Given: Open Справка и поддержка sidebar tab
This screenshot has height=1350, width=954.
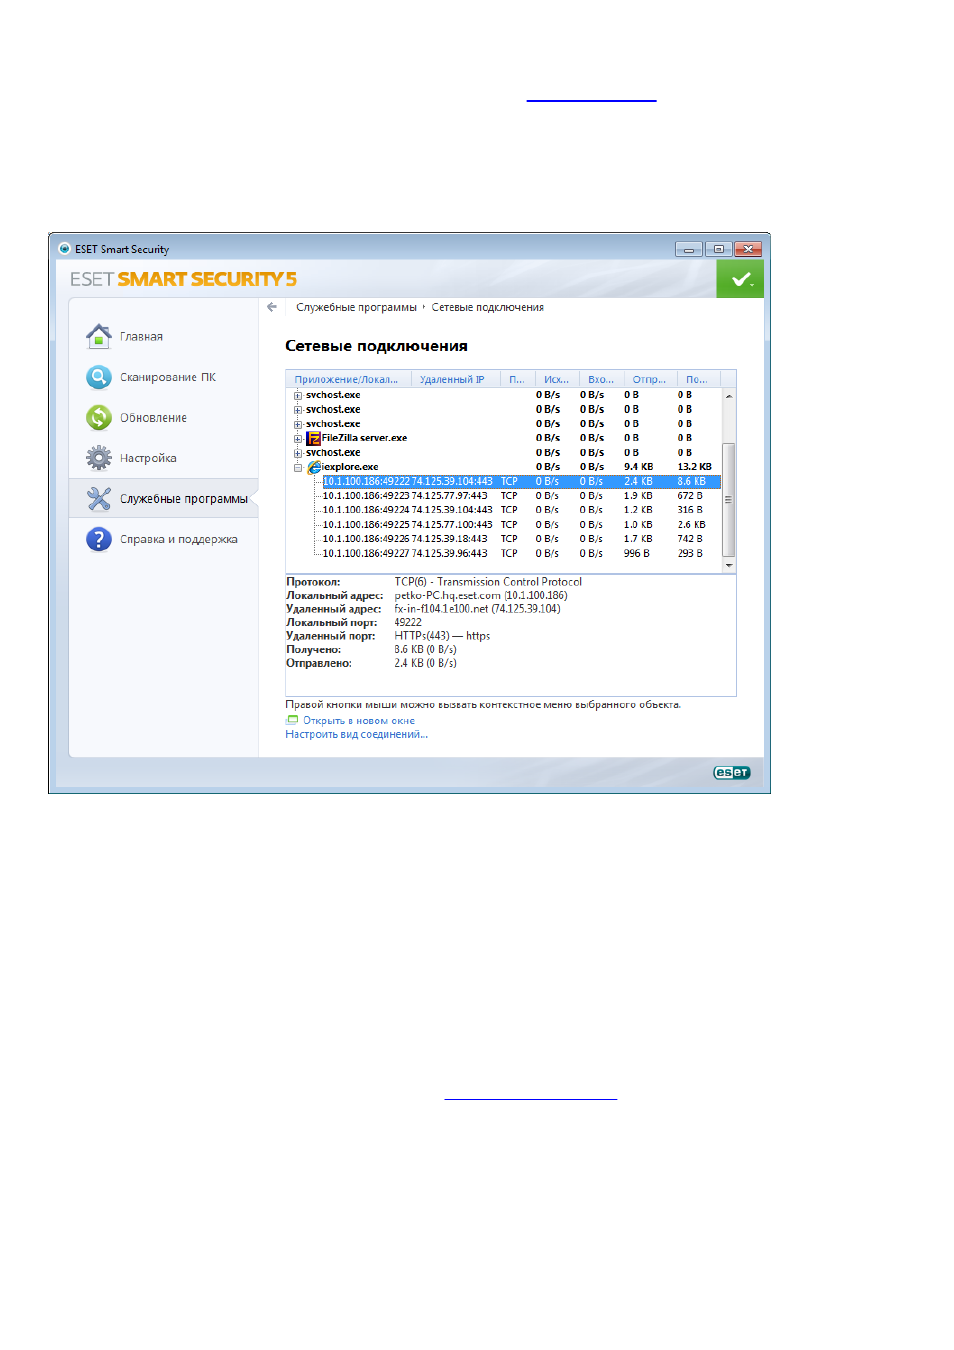Looking at the screenshot, I should (x=164, y=539).
